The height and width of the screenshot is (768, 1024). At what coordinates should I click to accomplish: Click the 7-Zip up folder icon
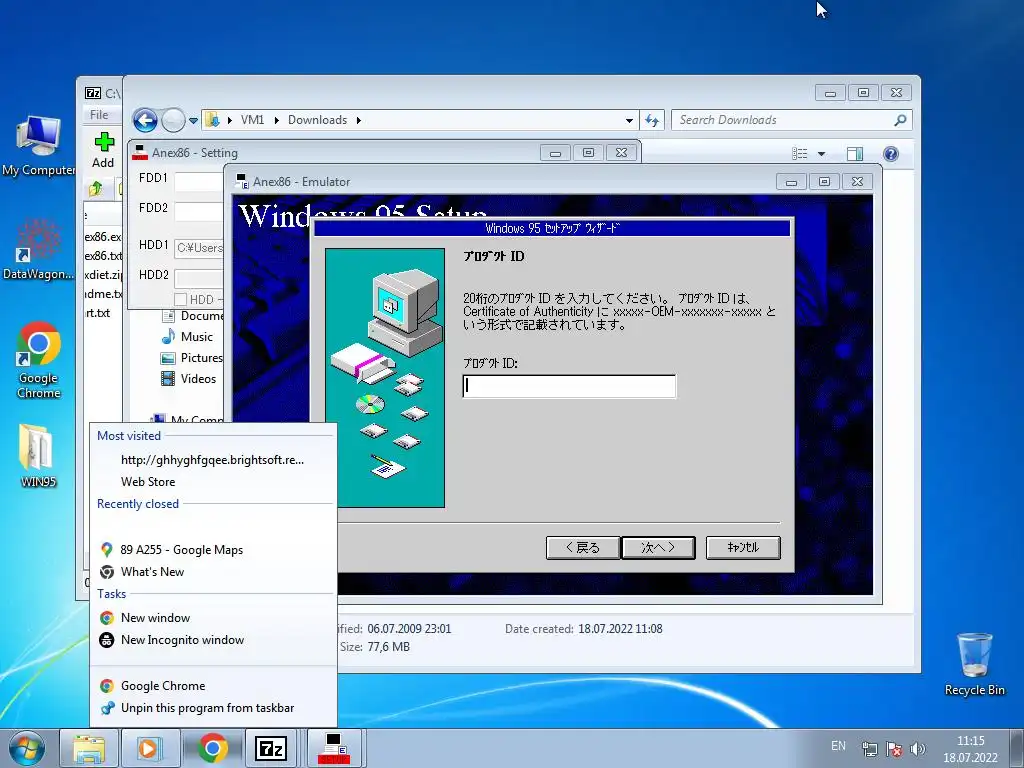coord(95,189)
